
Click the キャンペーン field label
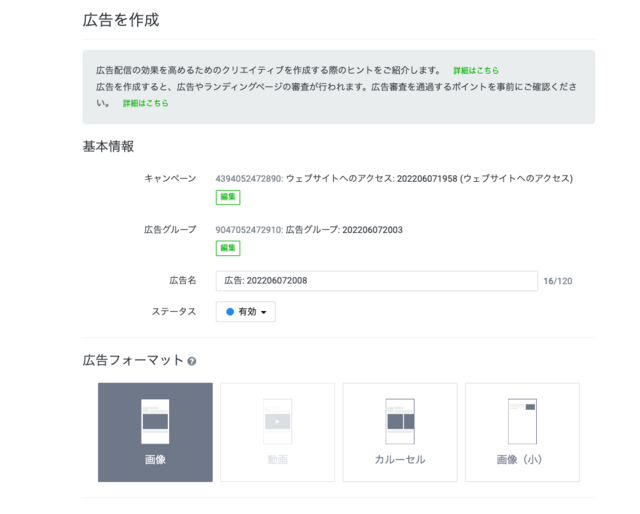point(170,179)
